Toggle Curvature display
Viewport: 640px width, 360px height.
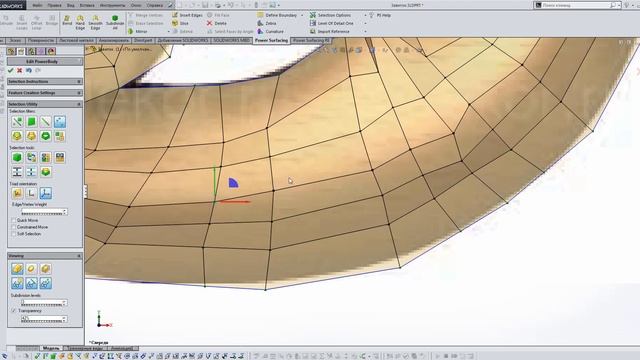coord(270,31)
